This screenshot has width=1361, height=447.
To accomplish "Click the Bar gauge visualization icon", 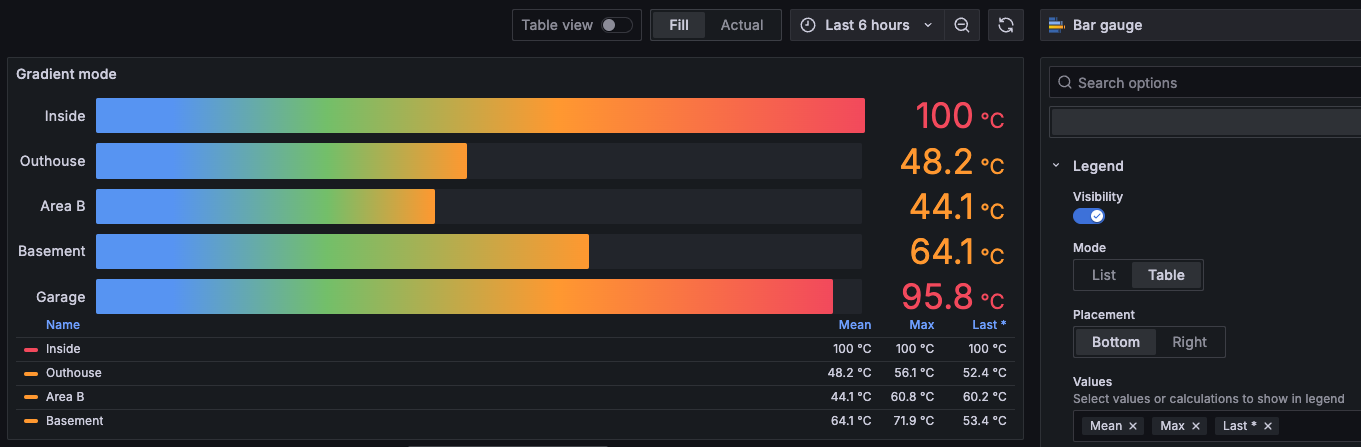I will [1056, 25].
